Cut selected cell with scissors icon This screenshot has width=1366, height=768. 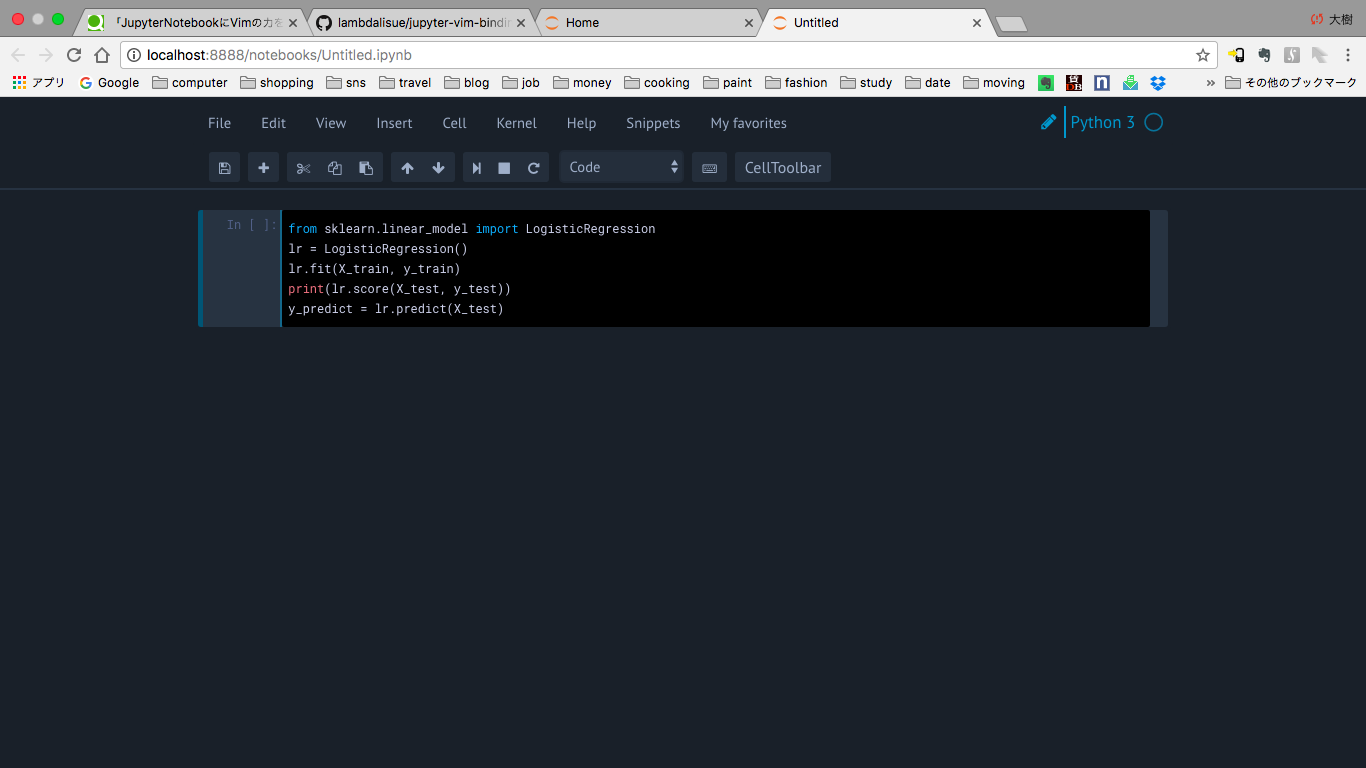304,168
